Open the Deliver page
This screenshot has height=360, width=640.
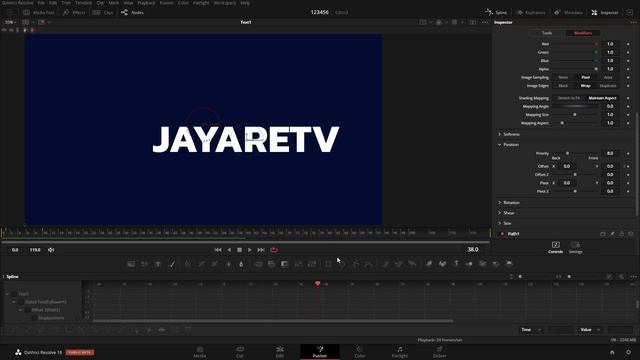point(440,352)
